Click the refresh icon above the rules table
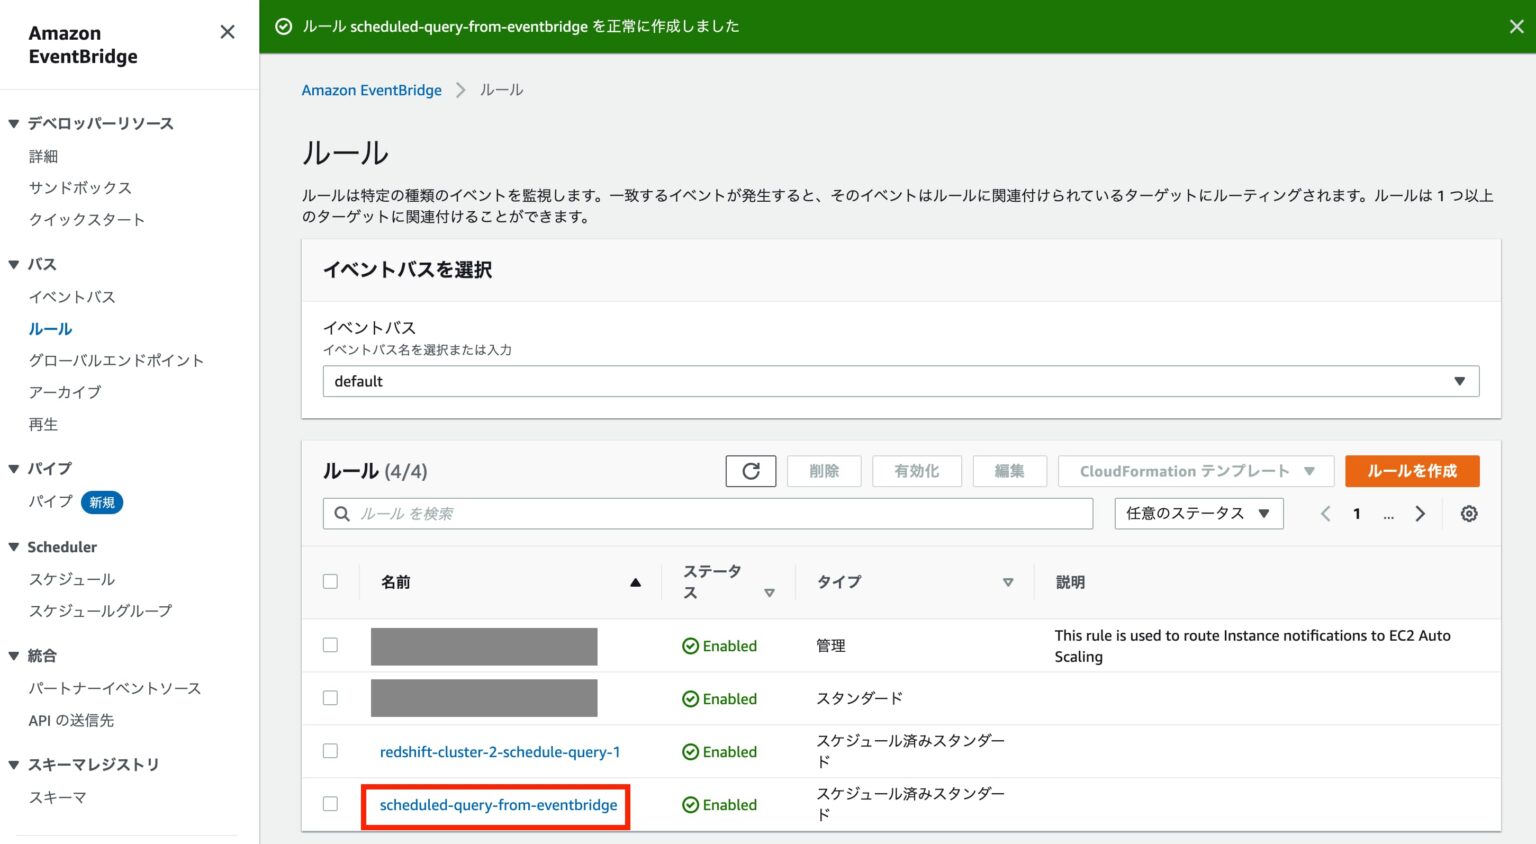 click(751, 470)
